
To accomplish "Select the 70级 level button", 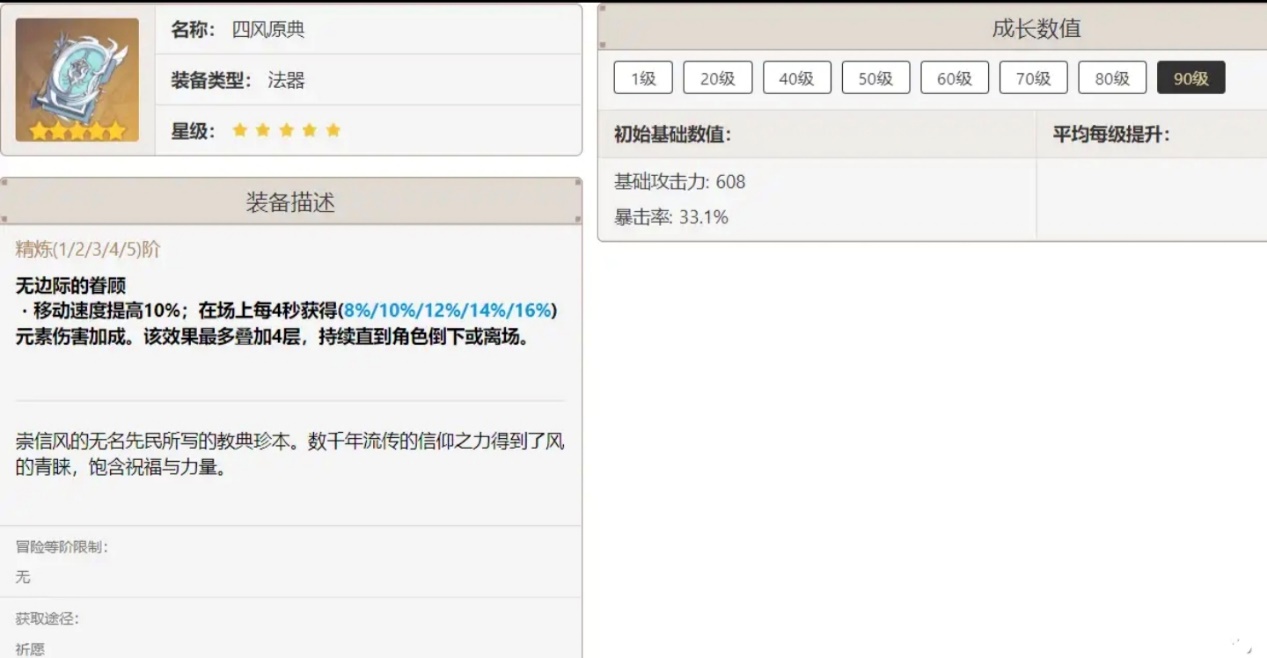I will coord(1033,78).
